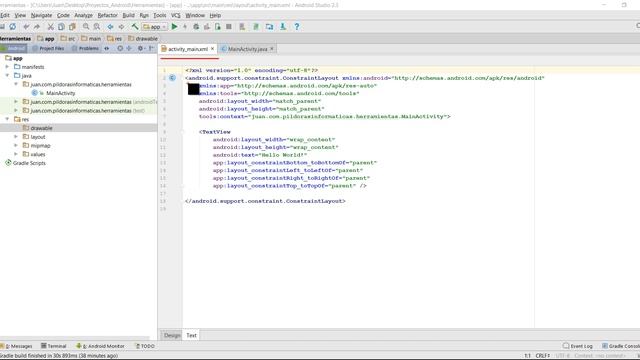The height and width of the screenshot is (360, 640).
Task: Select the Project Files panel tab
Action: pos(48,48)
